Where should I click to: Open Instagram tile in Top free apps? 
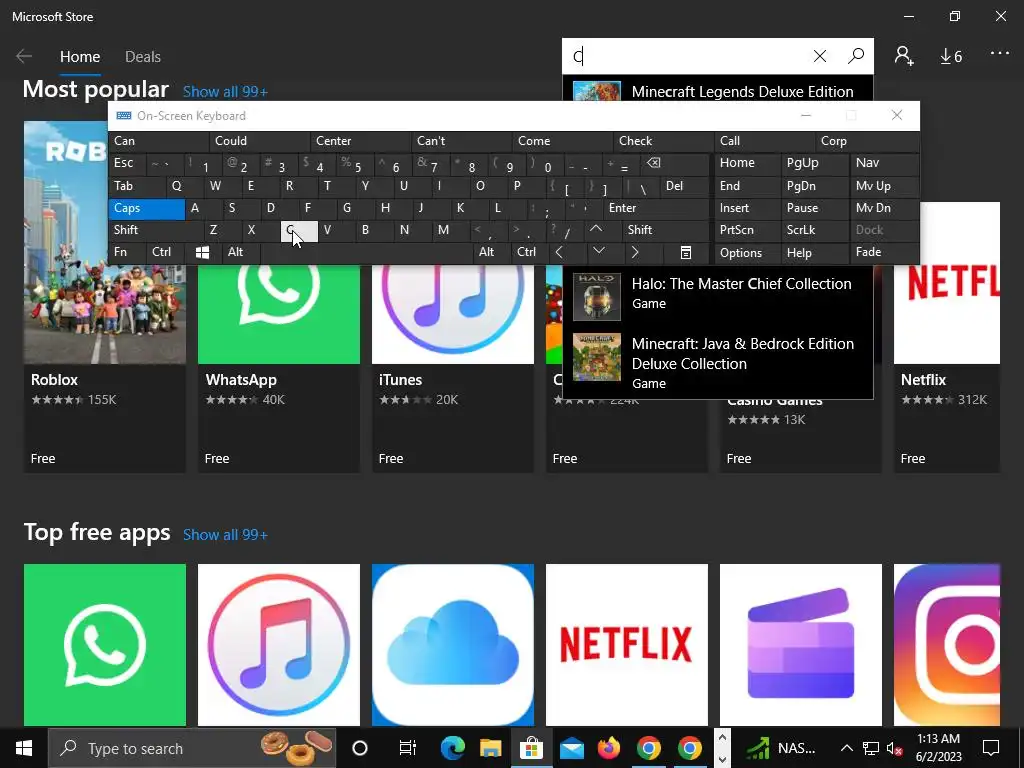pyautogui.click(x=946, y=645)
